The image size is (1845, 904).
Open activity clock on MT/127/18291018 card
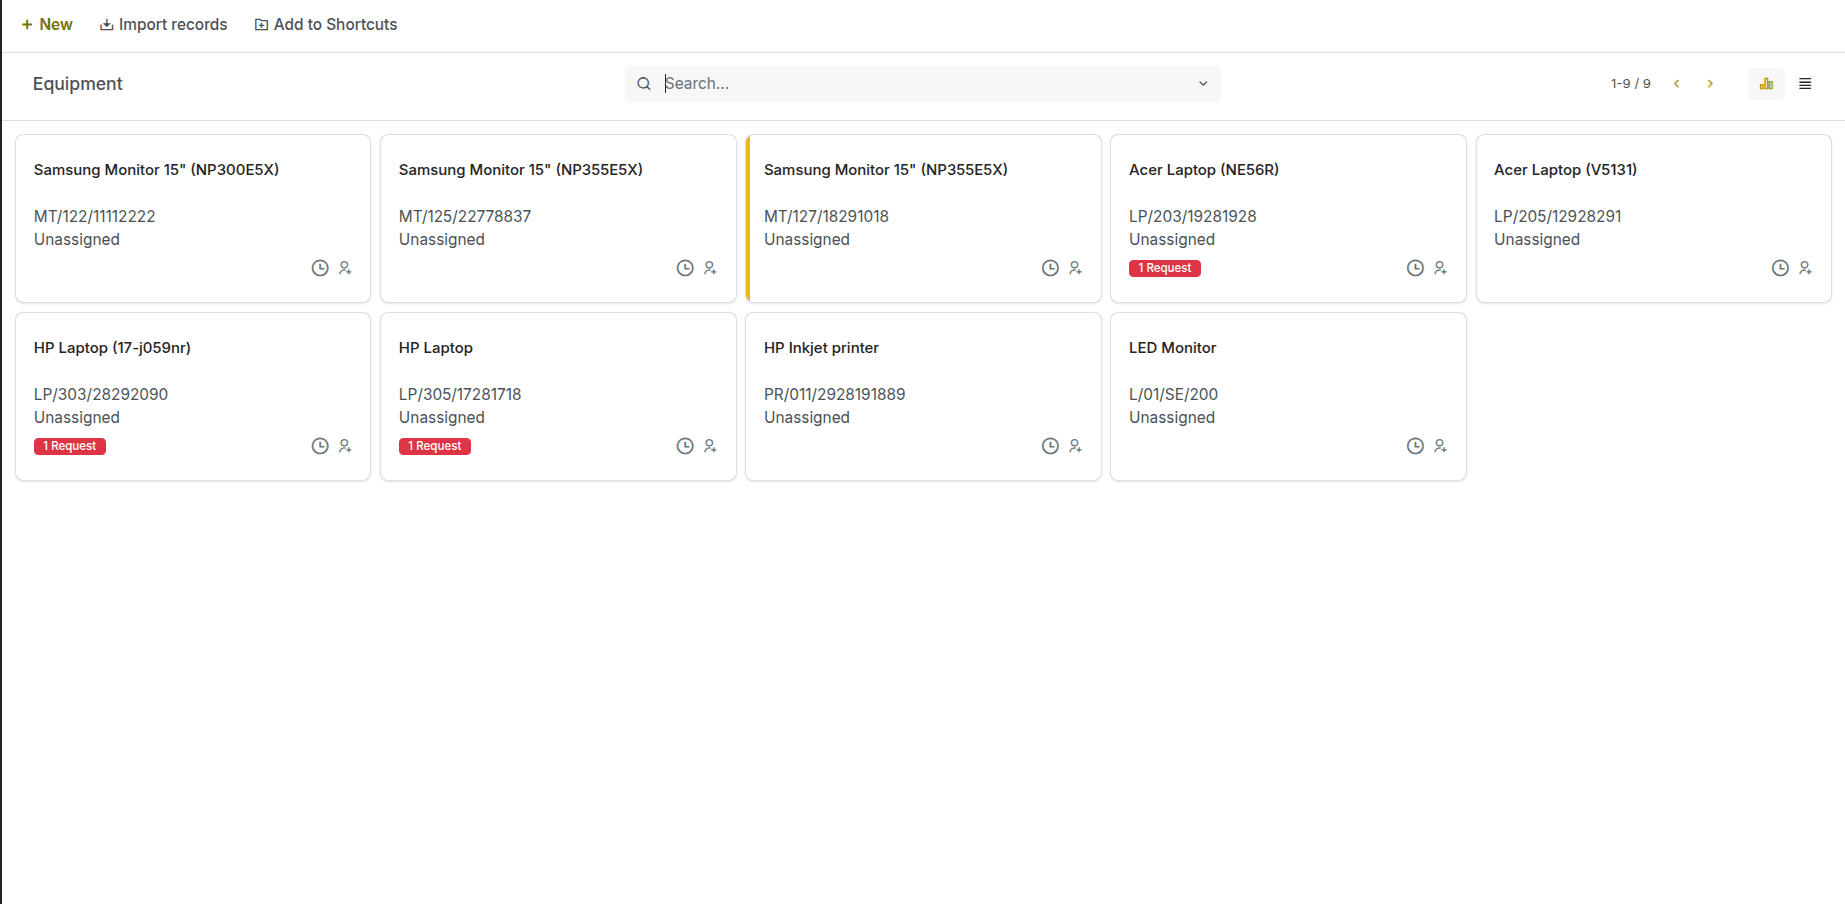(1050, 268)
